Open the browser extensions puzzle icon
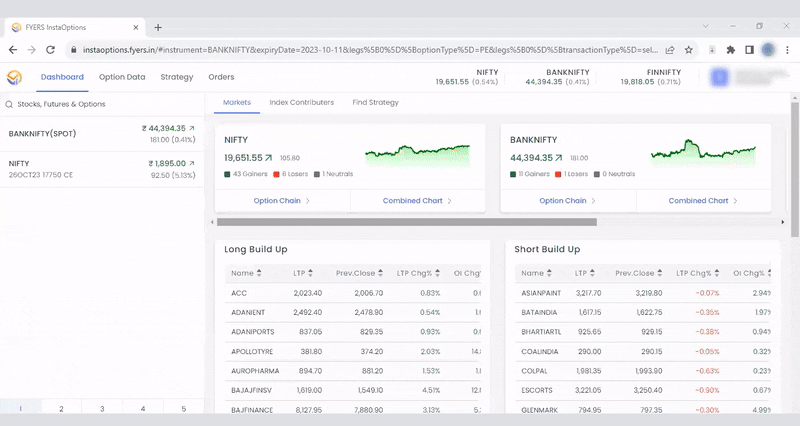 click(731, 49)
